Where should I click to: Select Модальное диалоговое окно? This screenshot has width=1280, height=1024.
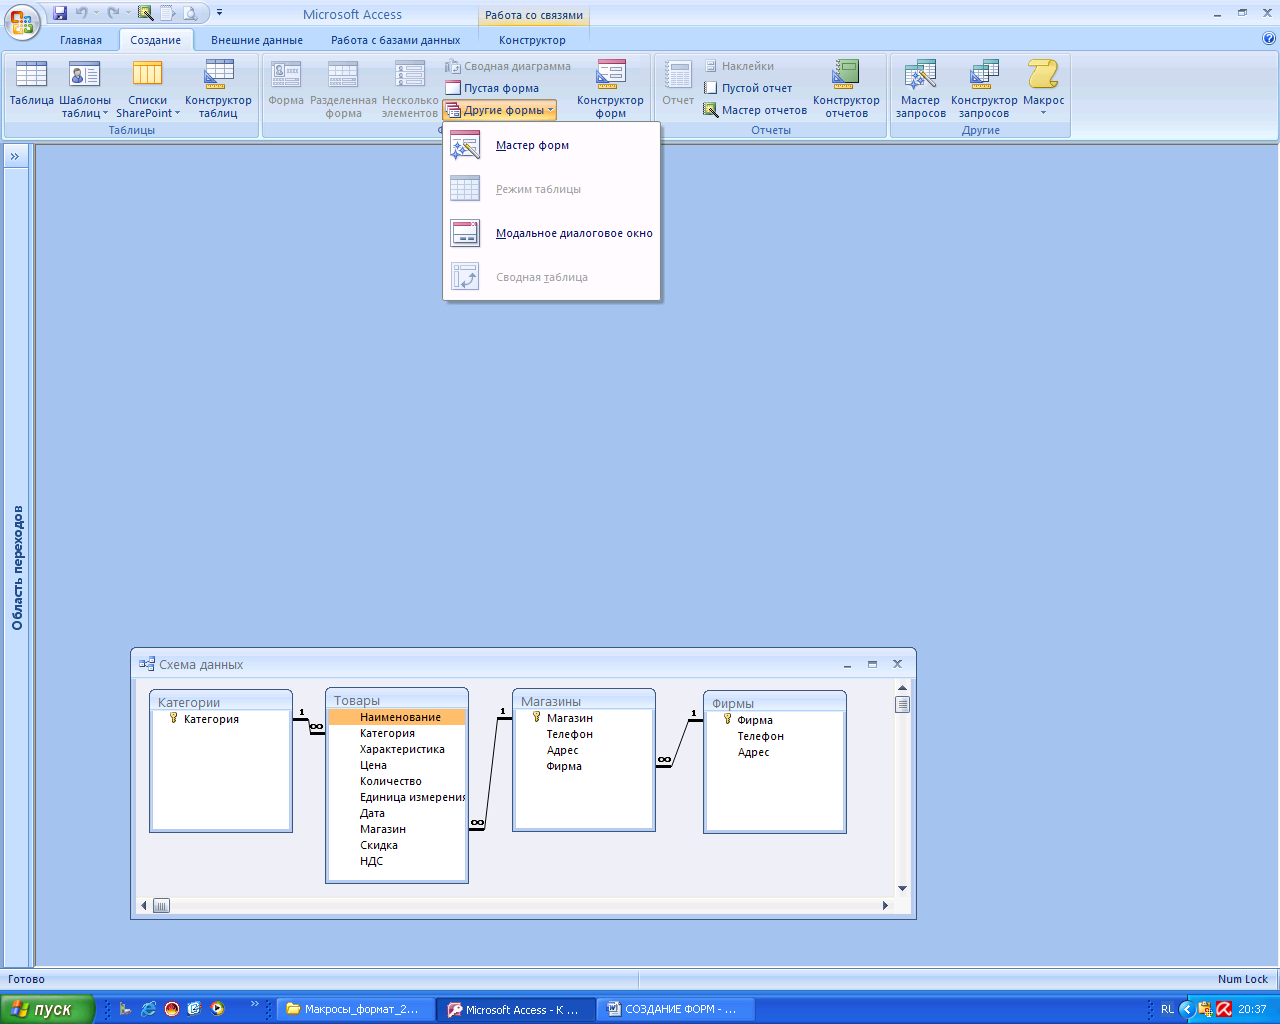552,233
